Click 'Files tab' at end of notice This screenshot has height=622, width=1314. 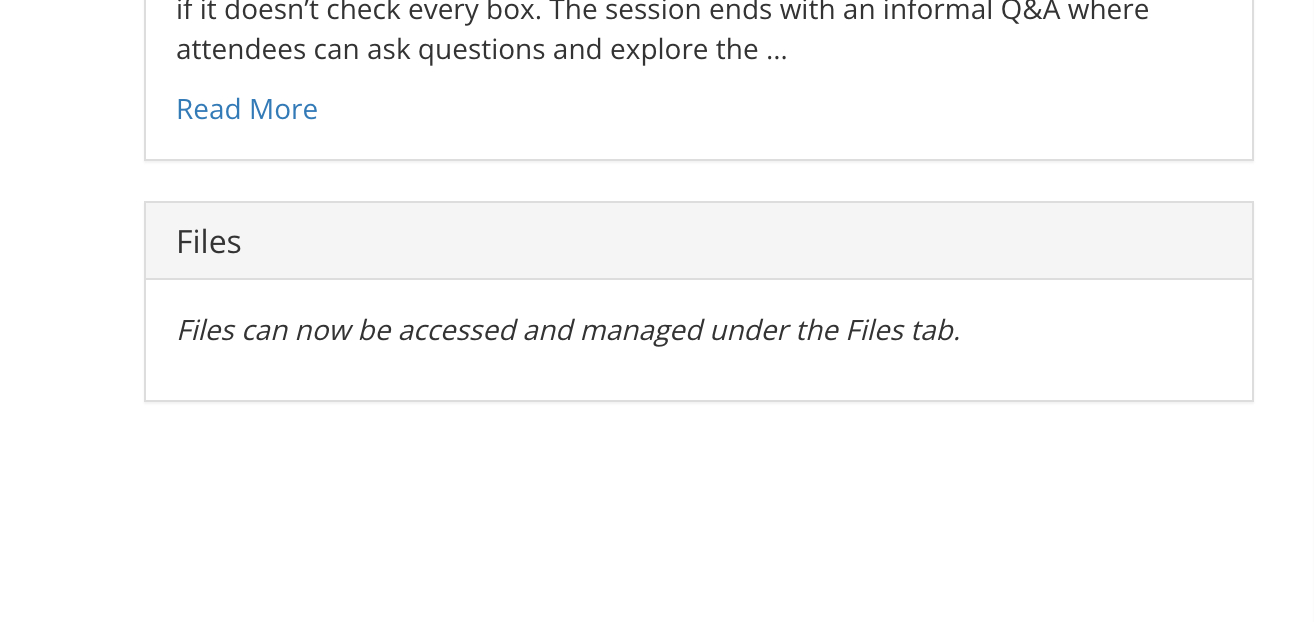(902, 330)
